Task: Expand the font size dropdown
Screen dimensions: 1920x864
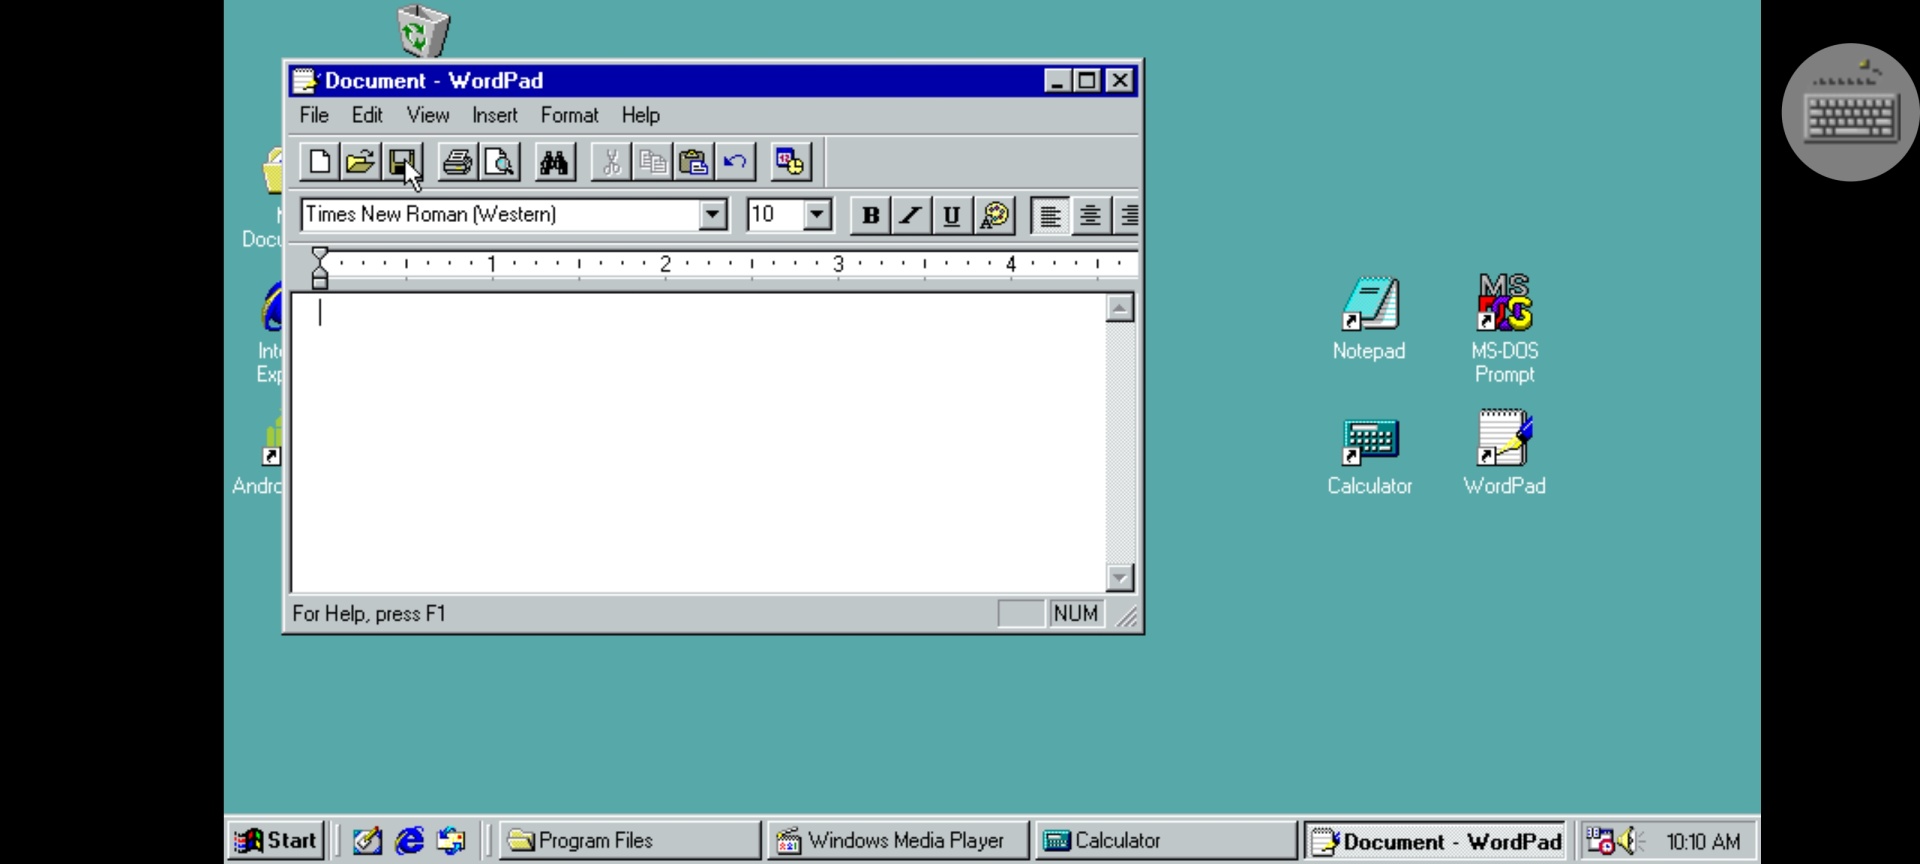Action: click(x=817, y=215)
